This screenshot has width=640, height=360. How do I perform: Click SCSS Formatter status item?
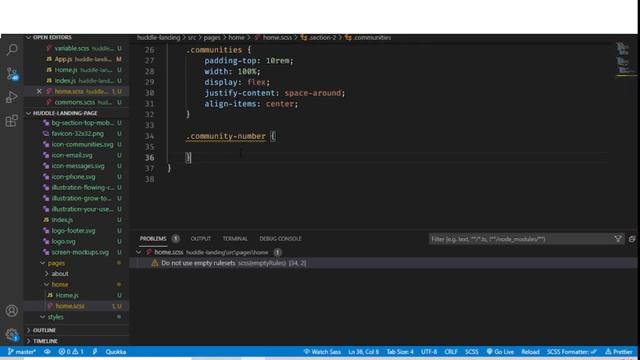coord(571,352)
